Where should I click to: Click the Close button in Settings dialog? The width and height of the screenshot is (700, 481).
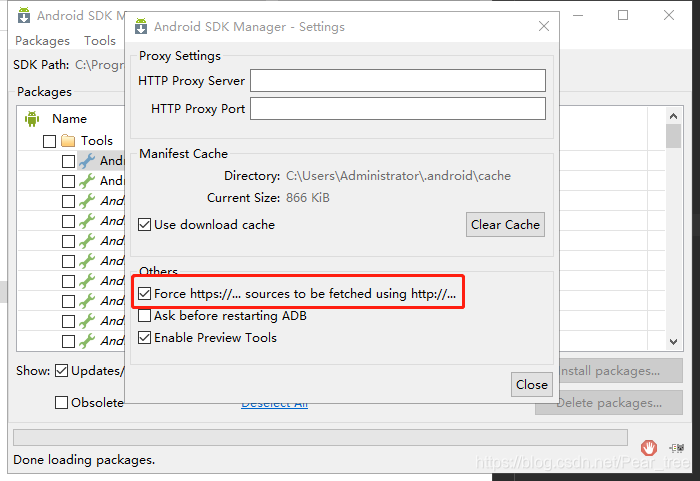coord(531,385)
